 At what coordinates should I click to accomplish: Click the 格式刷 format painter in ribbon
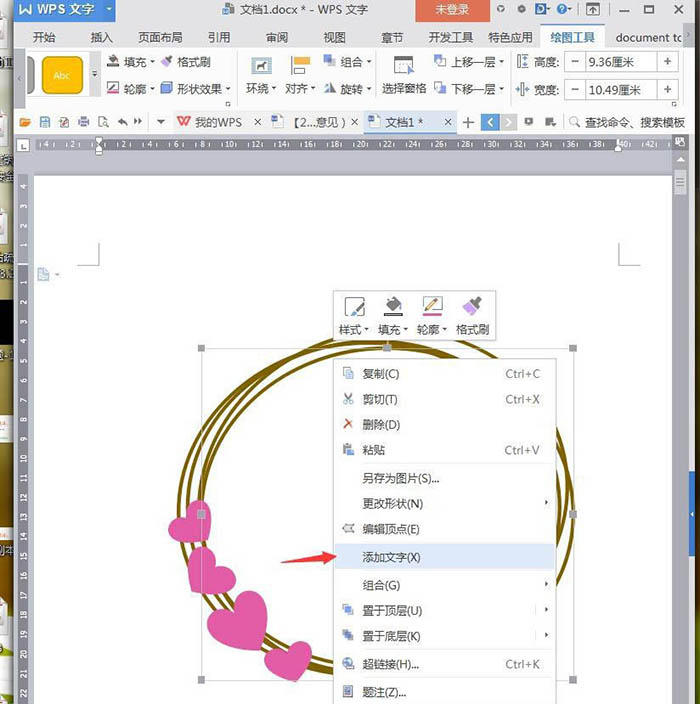tap(186, 62)
